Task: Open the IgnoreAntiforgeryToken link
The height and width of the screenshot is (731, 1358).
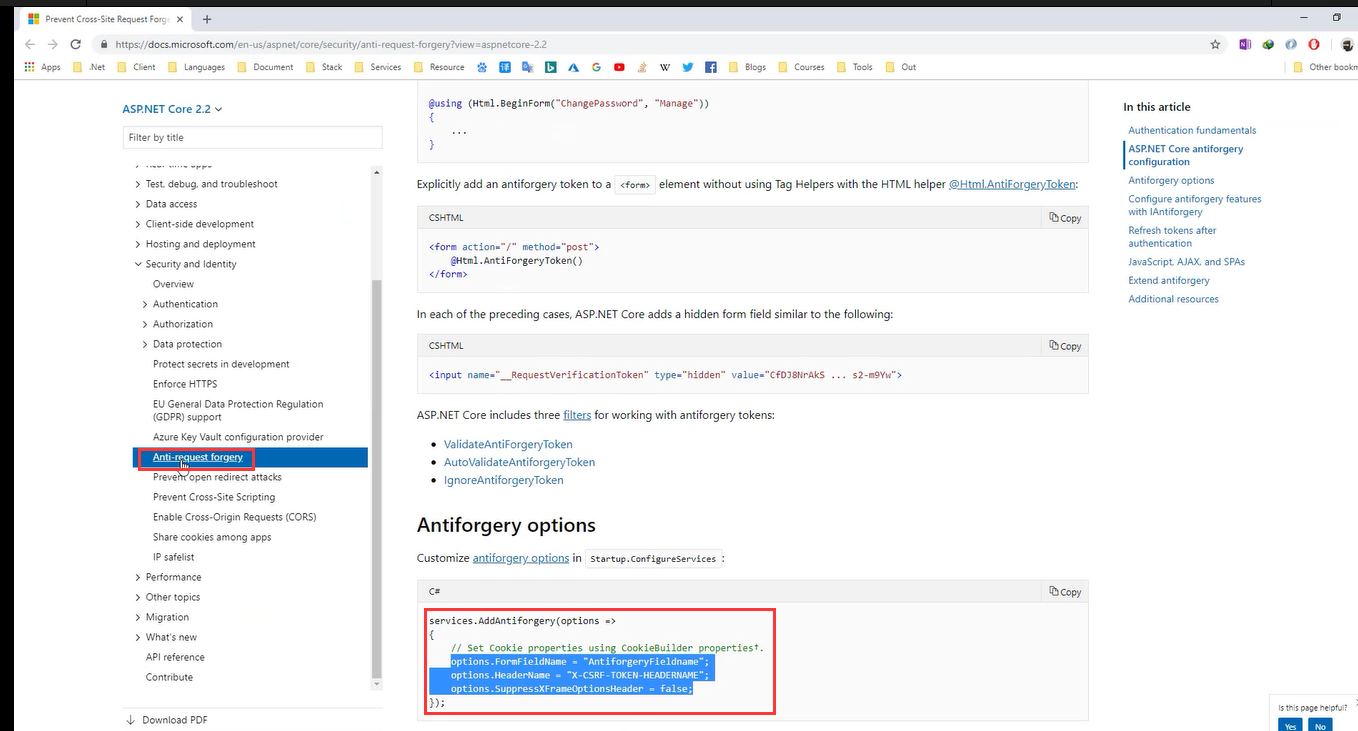Action: point(504,480)
